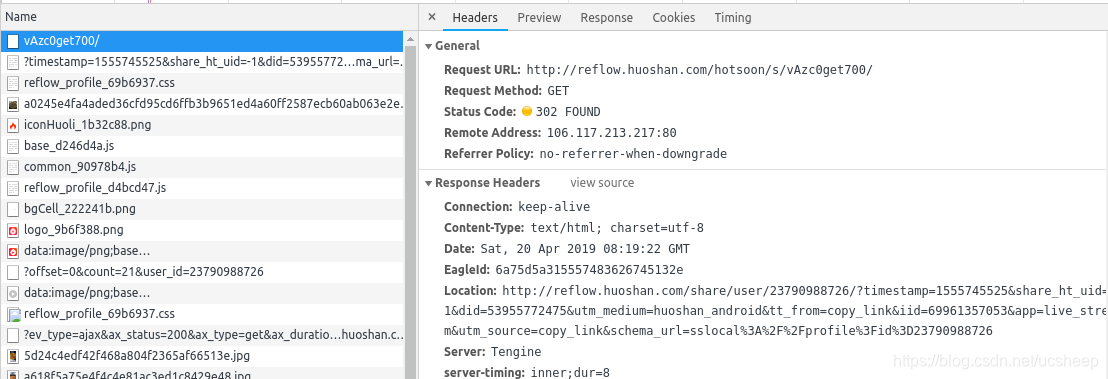
Task: Select the reflow_profile_d4bcd47.js request
Action: click(202, 188)
